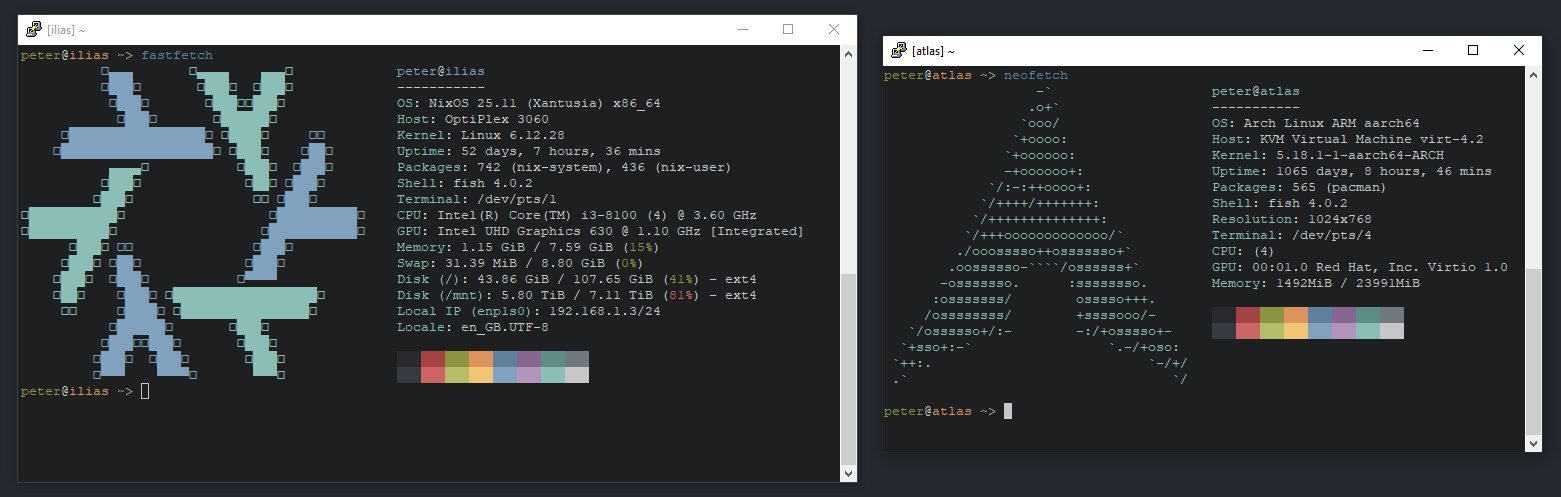Click the 'CPU: (4)' line in atlas
This screenshot has height=497, width=1561.
1243,251
